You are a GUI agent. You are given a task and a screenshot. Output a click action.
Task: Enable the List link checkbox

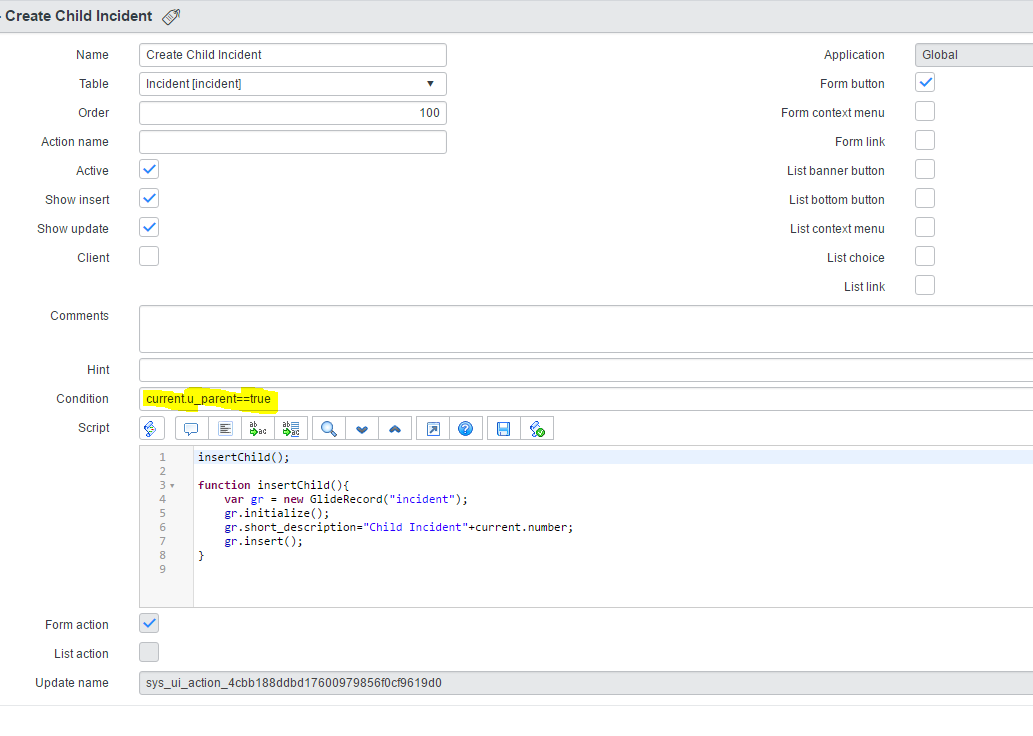click(925, 285)
